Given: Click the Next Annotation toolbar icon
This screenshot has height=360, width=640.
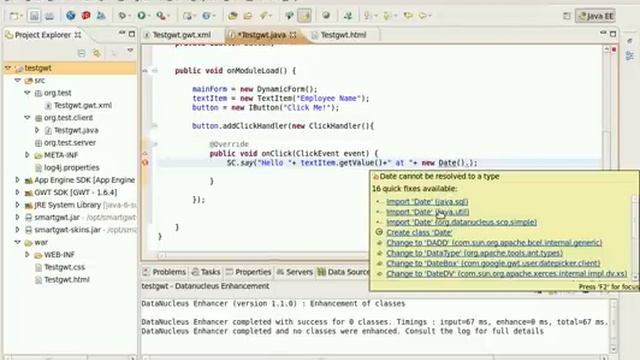Looking at the screenshot, I should [367, 16].
